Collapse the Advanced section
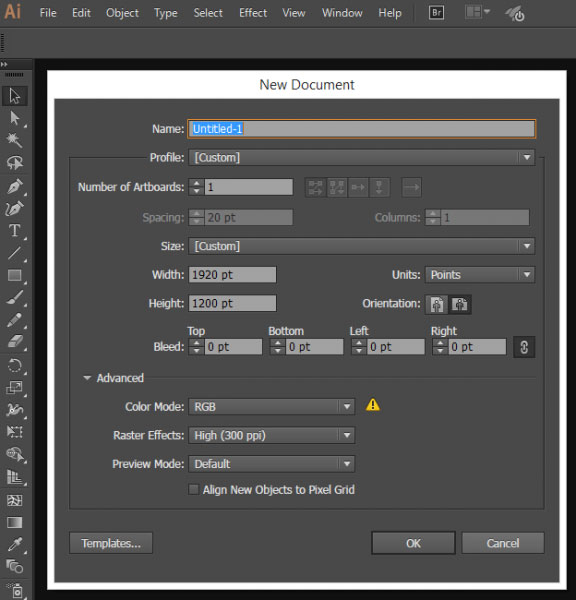The image size is (576, 600). (x=87, y=378)
